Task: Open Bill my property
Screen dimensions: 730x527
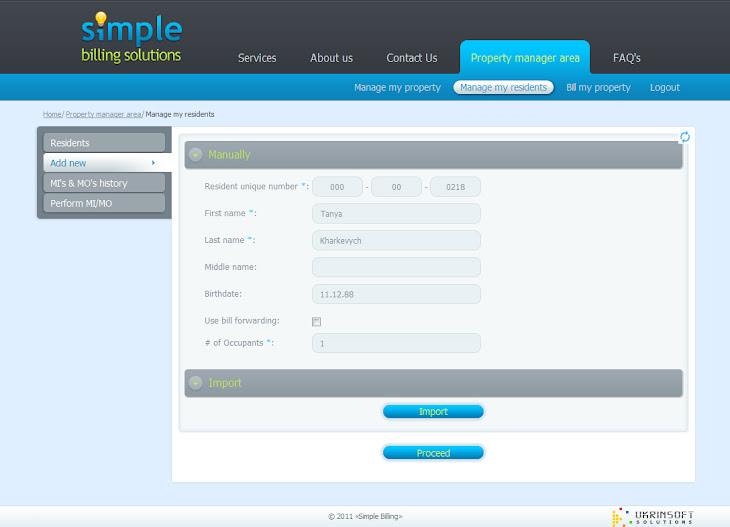Action: (598, 88)
